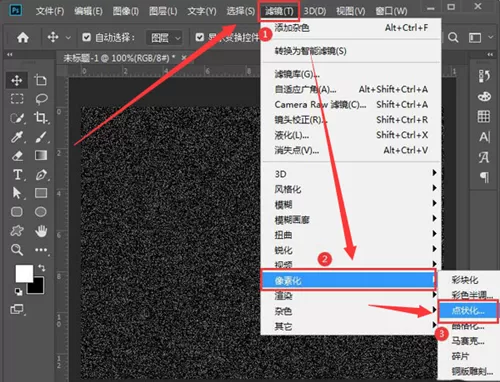
Task: Expand the 风格化 submenu
Action: pos(351,189)
